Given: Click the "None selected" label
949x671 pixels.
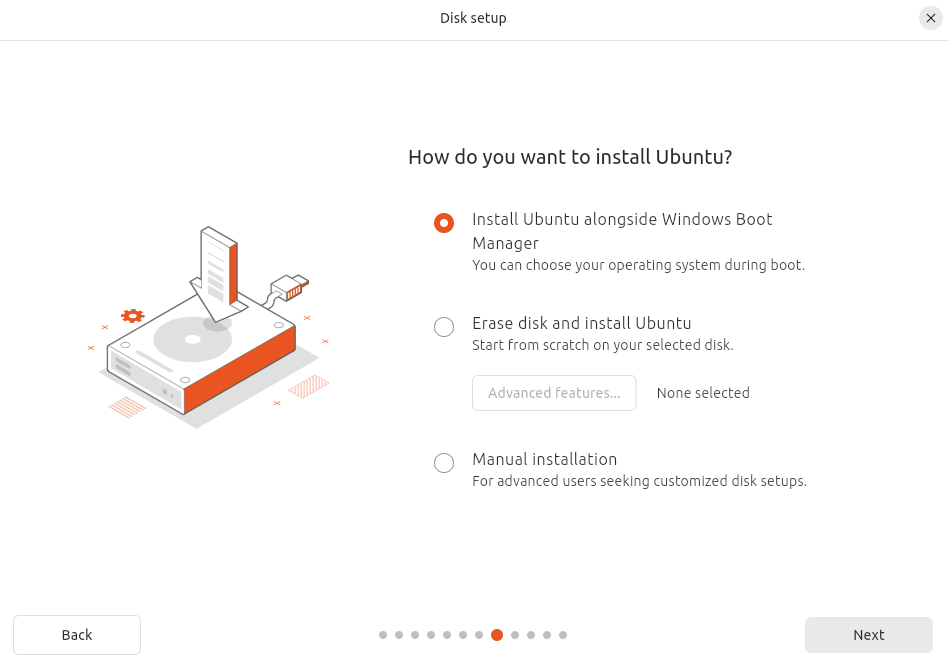Looking at the screenshot, I should 703,393.
